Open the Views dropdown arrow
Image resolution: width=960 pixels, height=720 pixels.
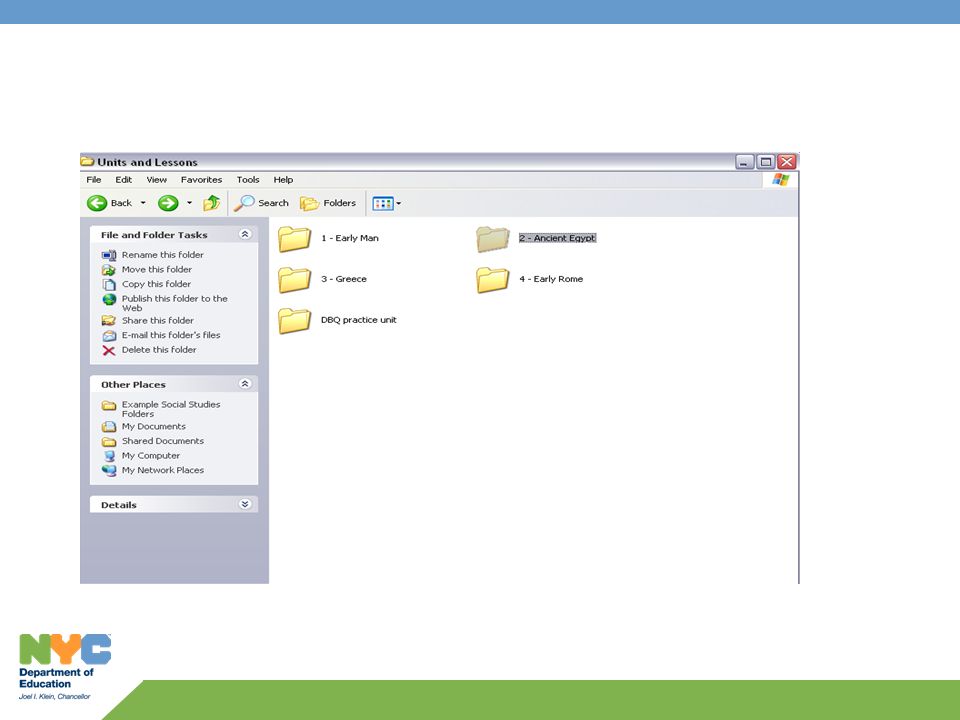[399, 203]
